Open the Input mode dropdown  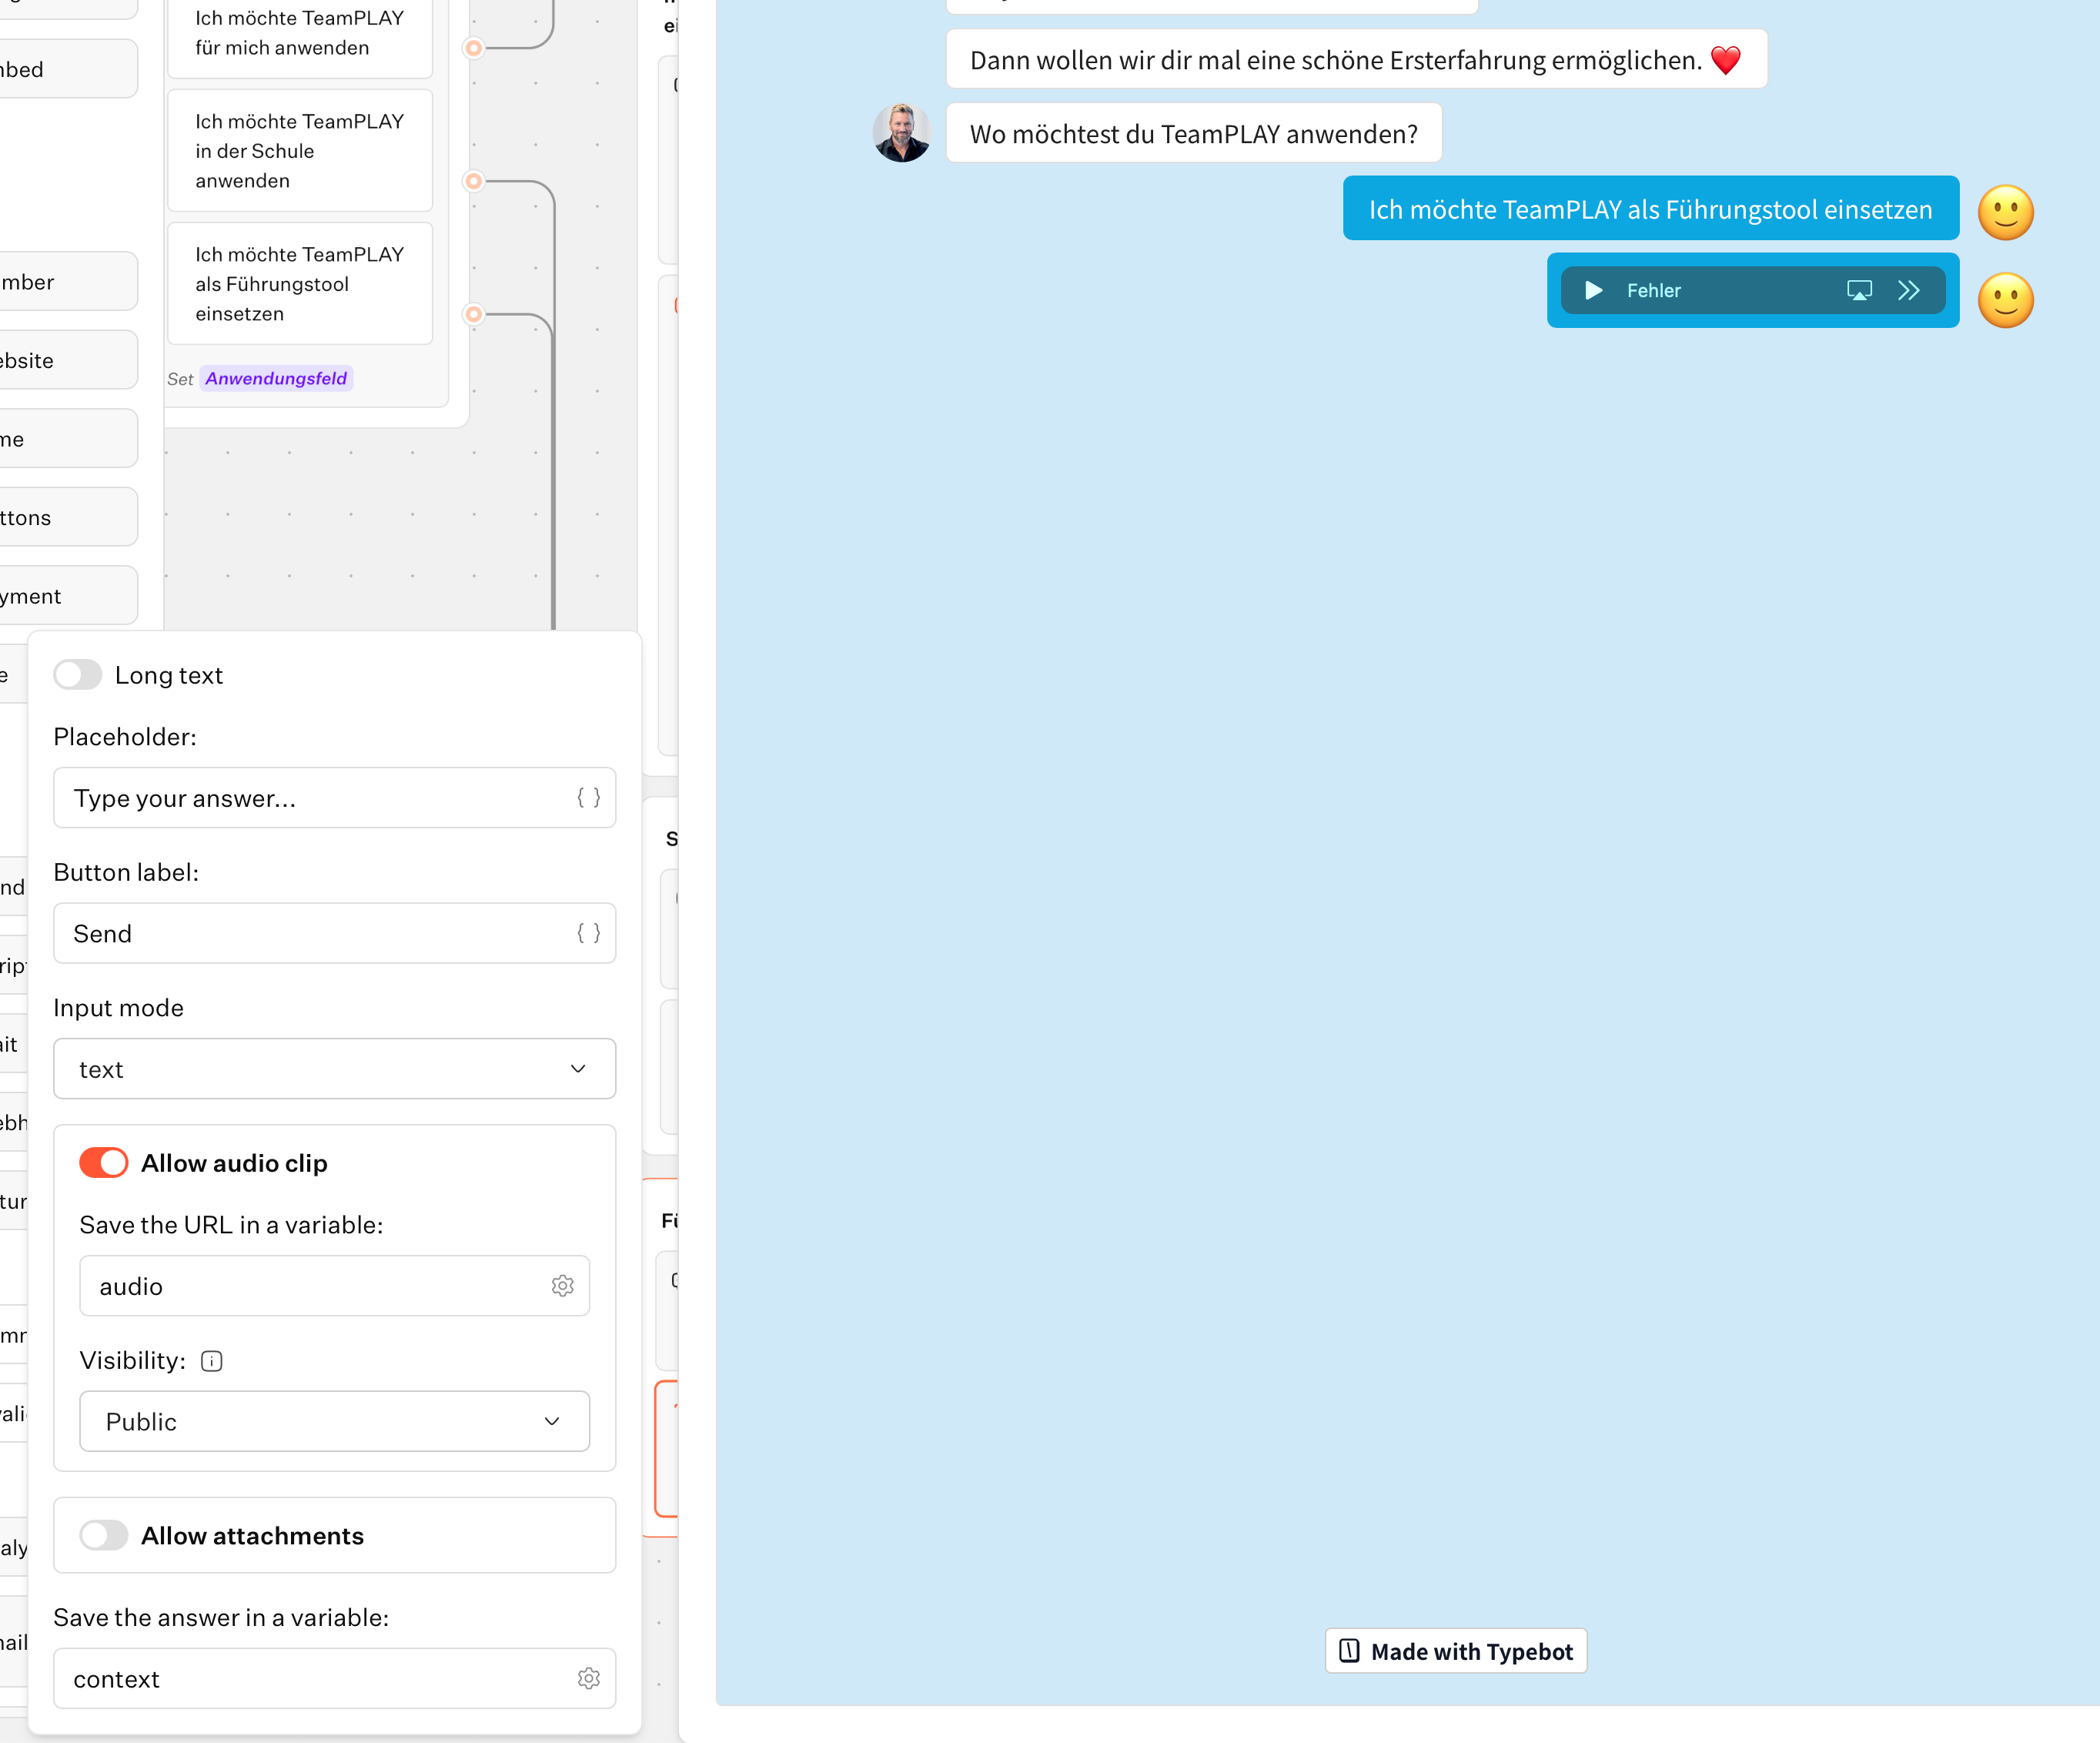334,1068
